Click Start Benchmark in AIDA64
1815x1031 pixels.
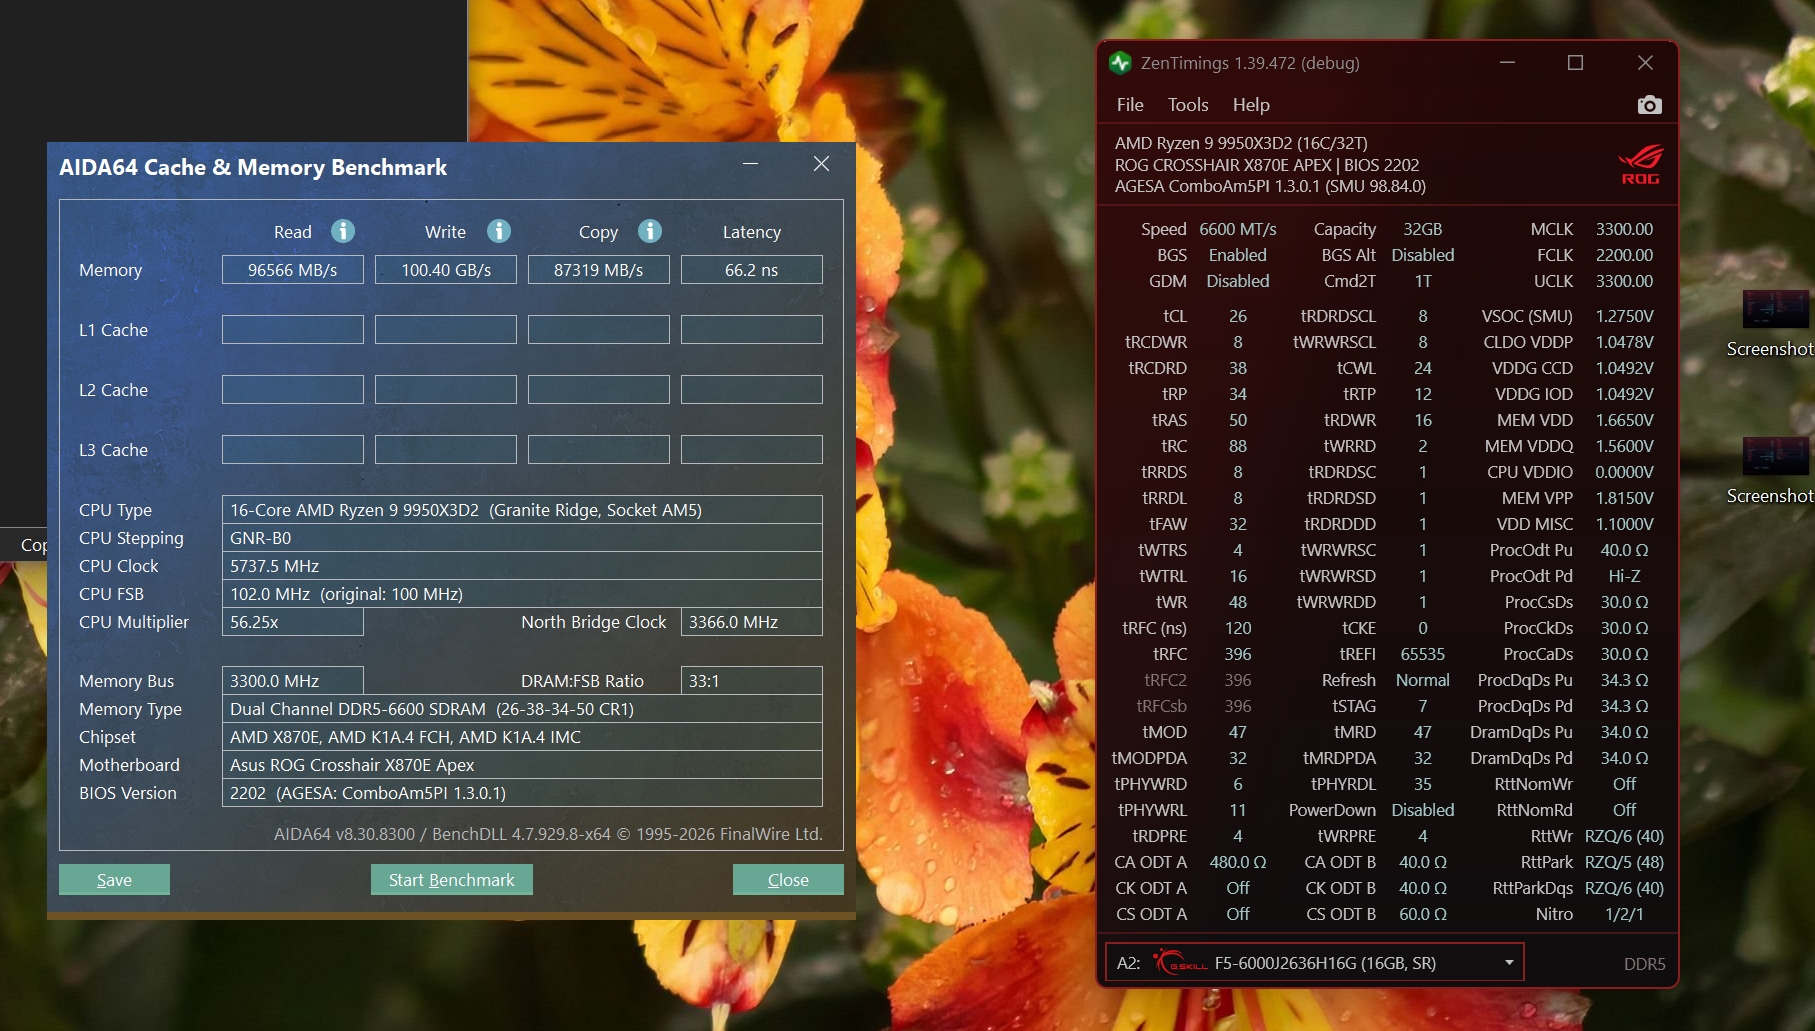pyautogui.click(x=452, y=880)
